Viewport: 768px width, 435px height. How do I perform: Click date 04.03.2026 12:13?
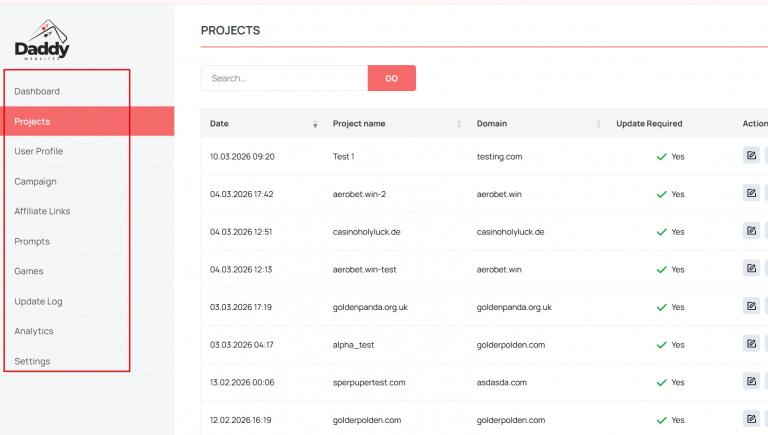241,269
